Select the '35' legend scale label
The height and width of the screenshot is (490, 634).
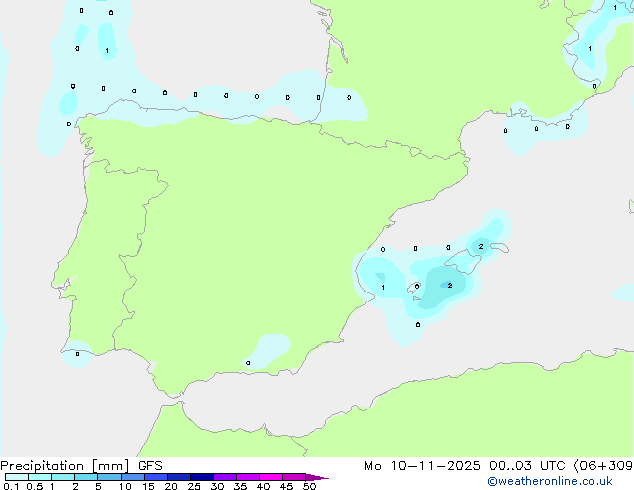pyautogui.click(x=240, y=486)
